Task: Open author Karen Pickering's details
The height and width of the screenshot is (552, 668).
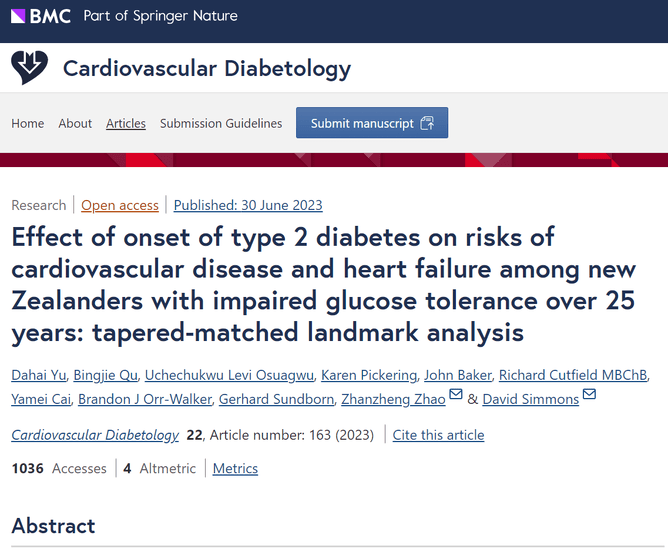Action: pos(370,375)
